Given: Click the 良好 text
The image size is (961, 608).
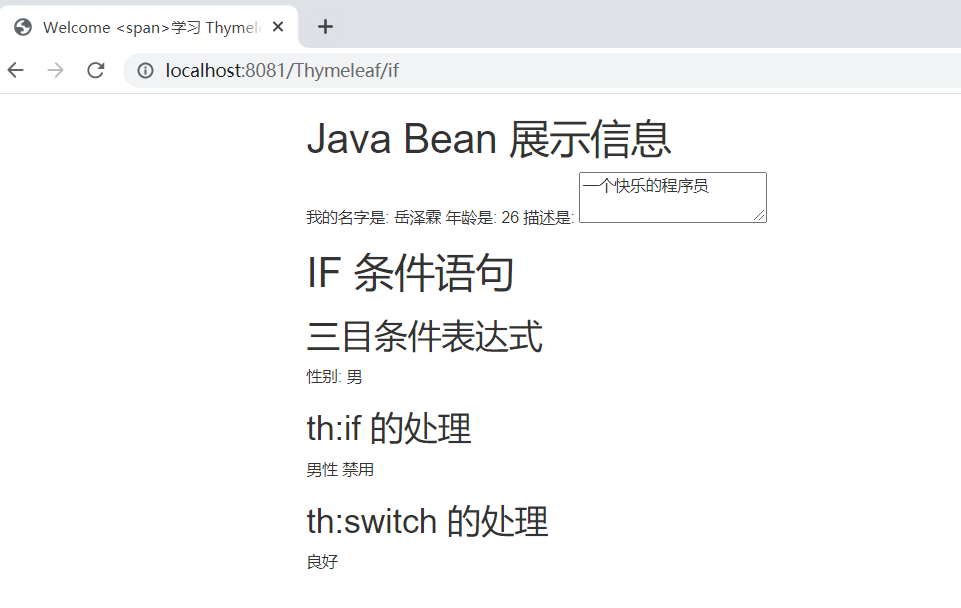Looking at the screenshot, I should click(x=320, y=561).
